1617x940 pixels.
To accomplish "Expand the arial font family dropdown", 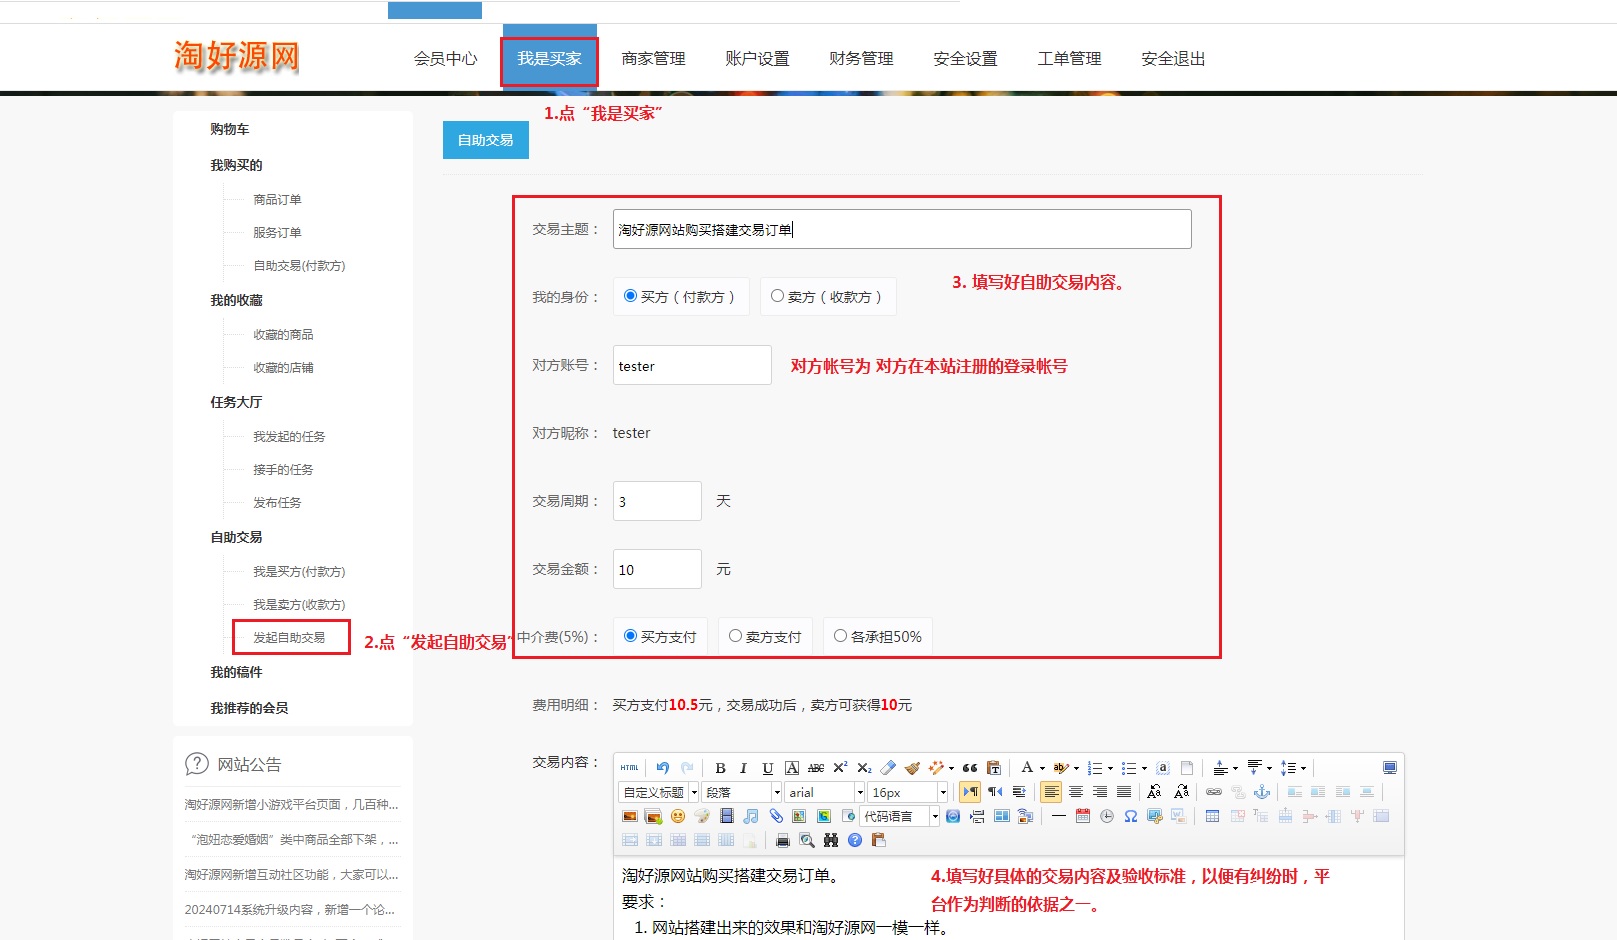I will click(859, 792).
